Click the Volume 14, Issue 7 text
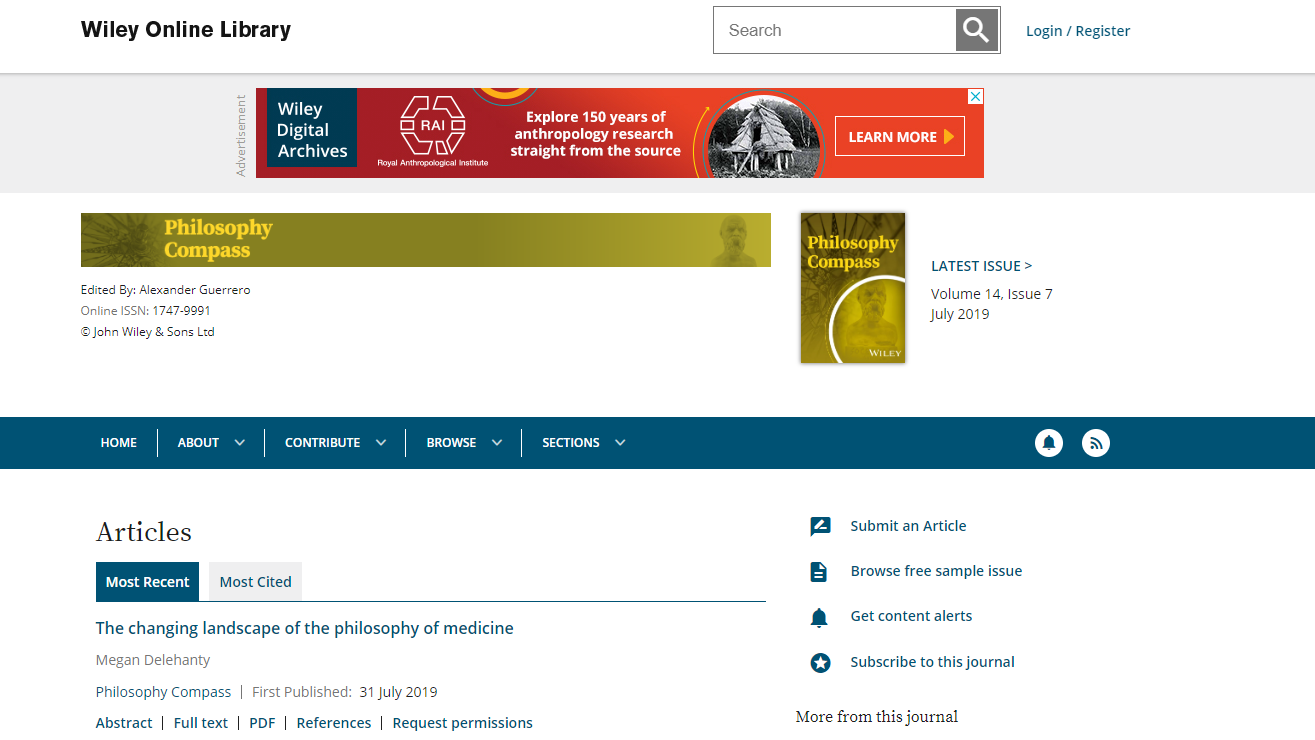This screenshot has height=740, width=1315. tap(992, 294)
